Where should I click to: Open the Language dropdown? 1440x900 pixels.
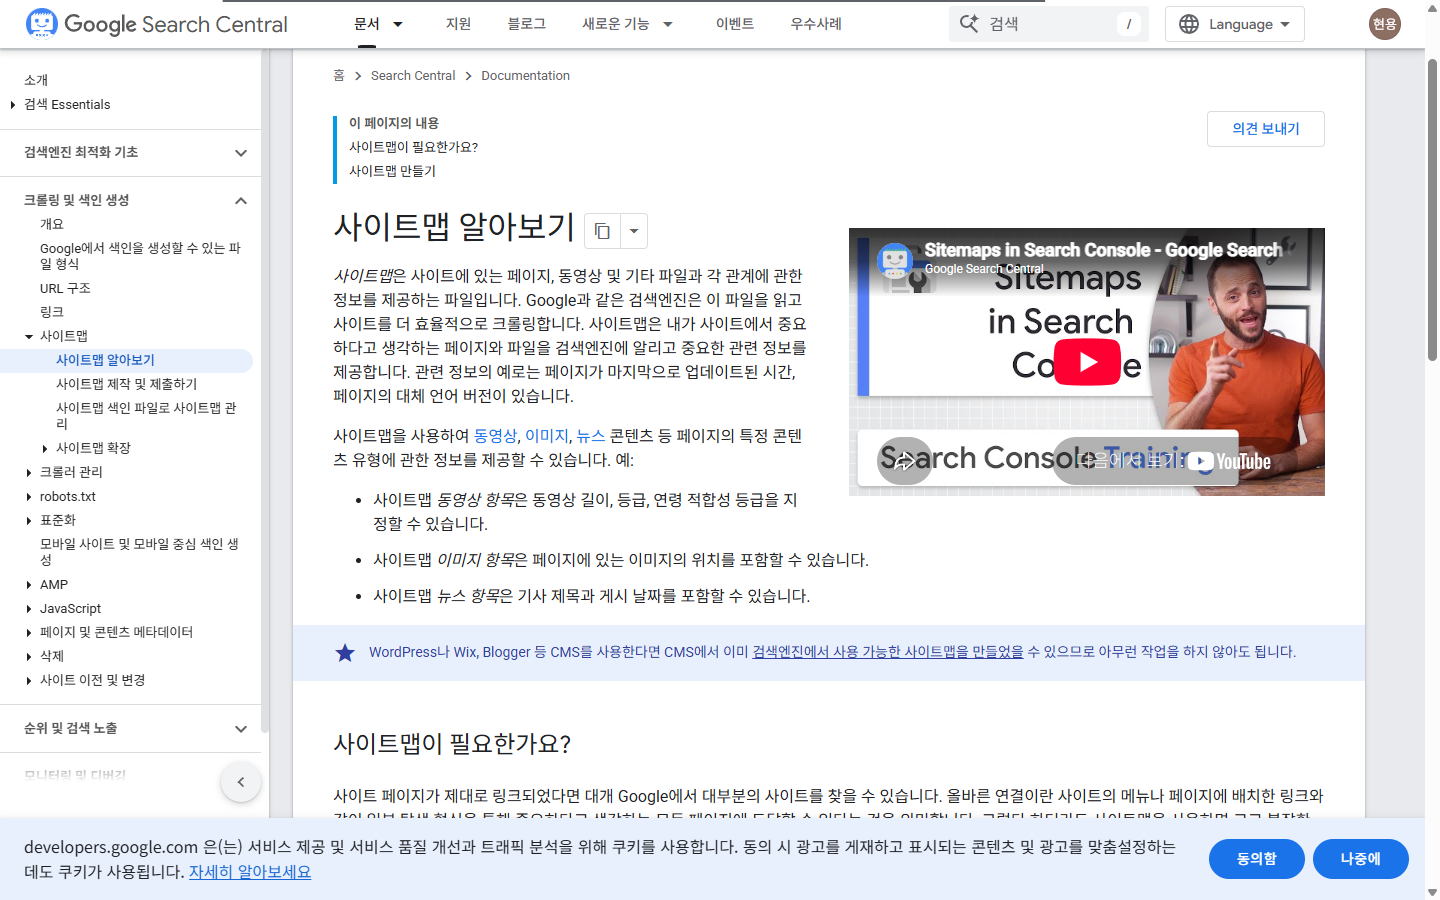point(1235,24)
